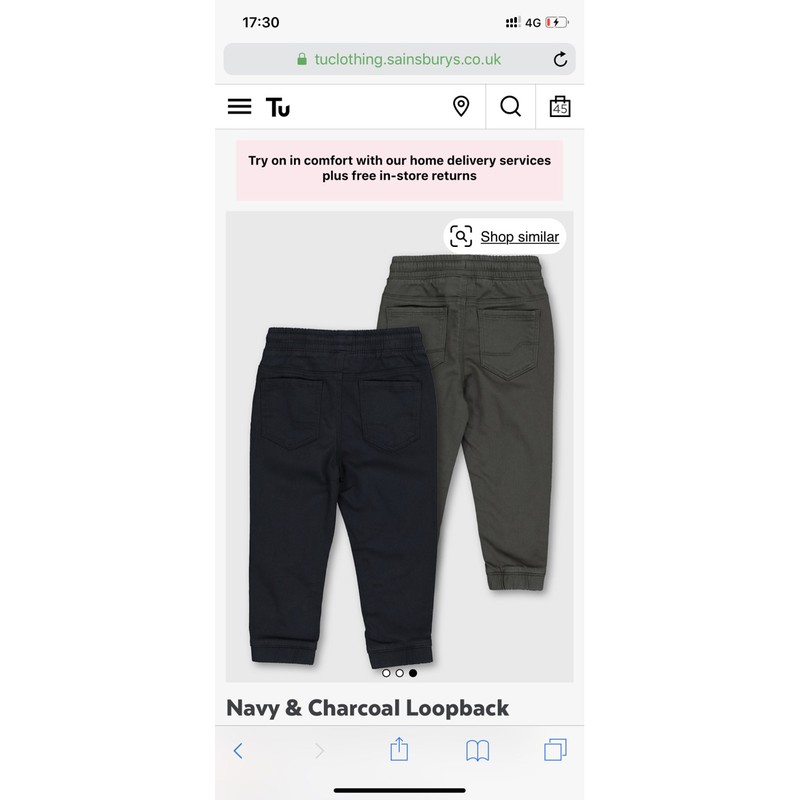Image resolution: width=800 pixels, height=800 pixels.
Task: Reload the page with refresh icon
Action: point(560,59)
